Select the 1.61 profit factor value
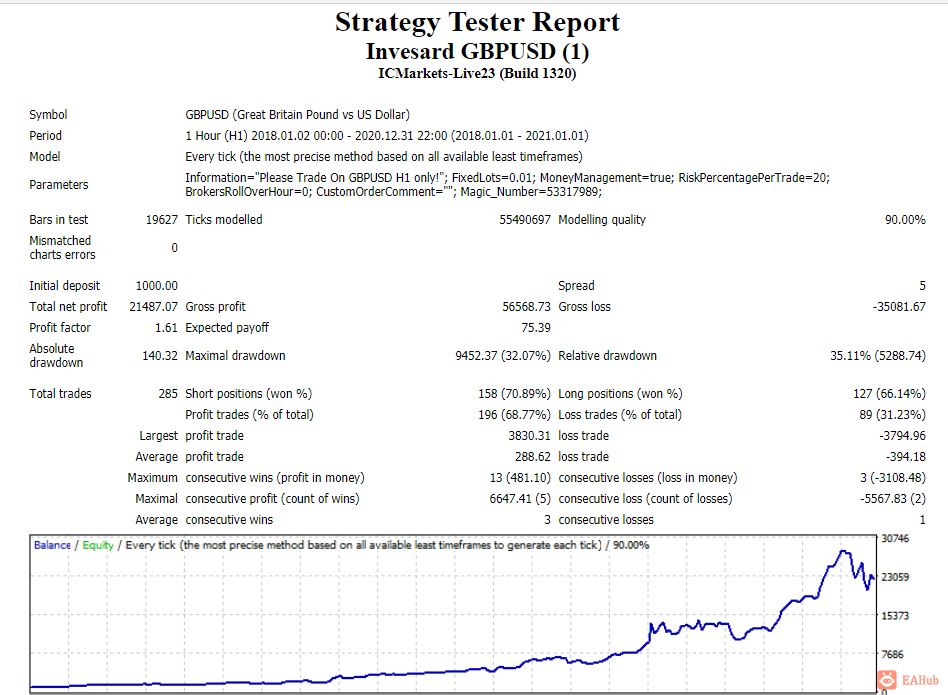Viewport: 948px width, 695px height. click(166, 328)
